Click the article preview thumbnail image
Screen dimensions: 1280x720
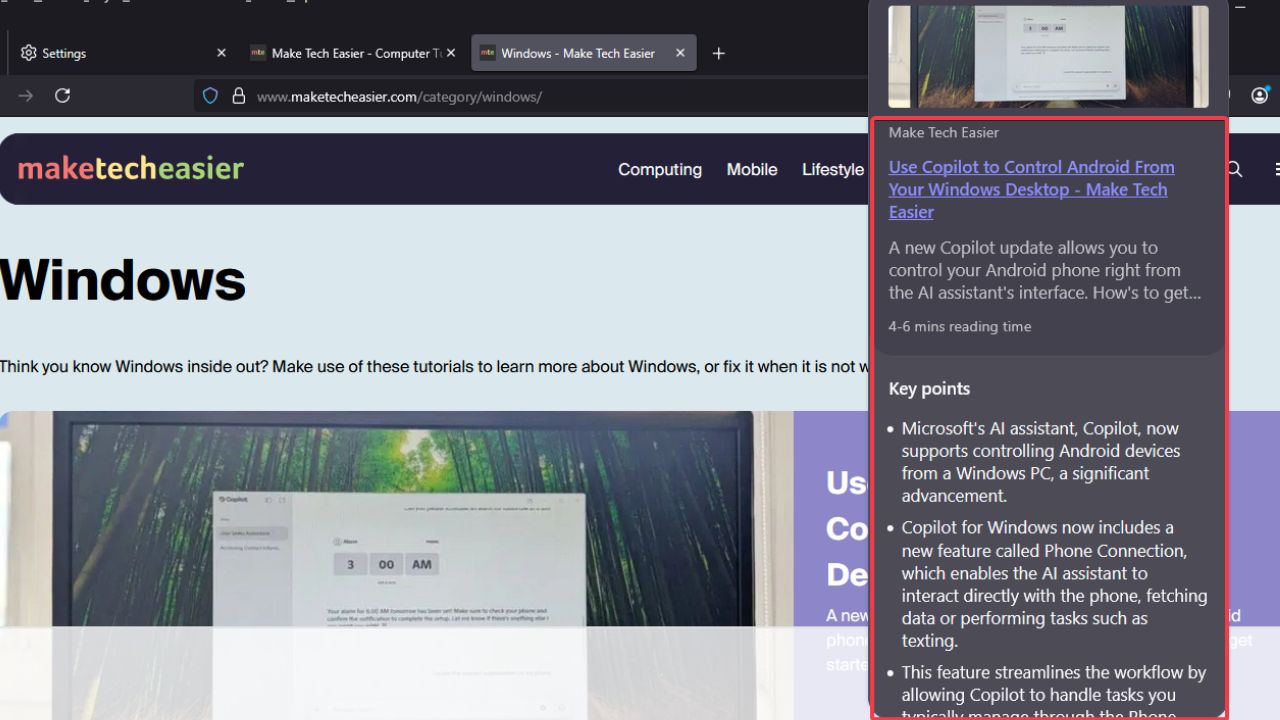coord(1047,56)
